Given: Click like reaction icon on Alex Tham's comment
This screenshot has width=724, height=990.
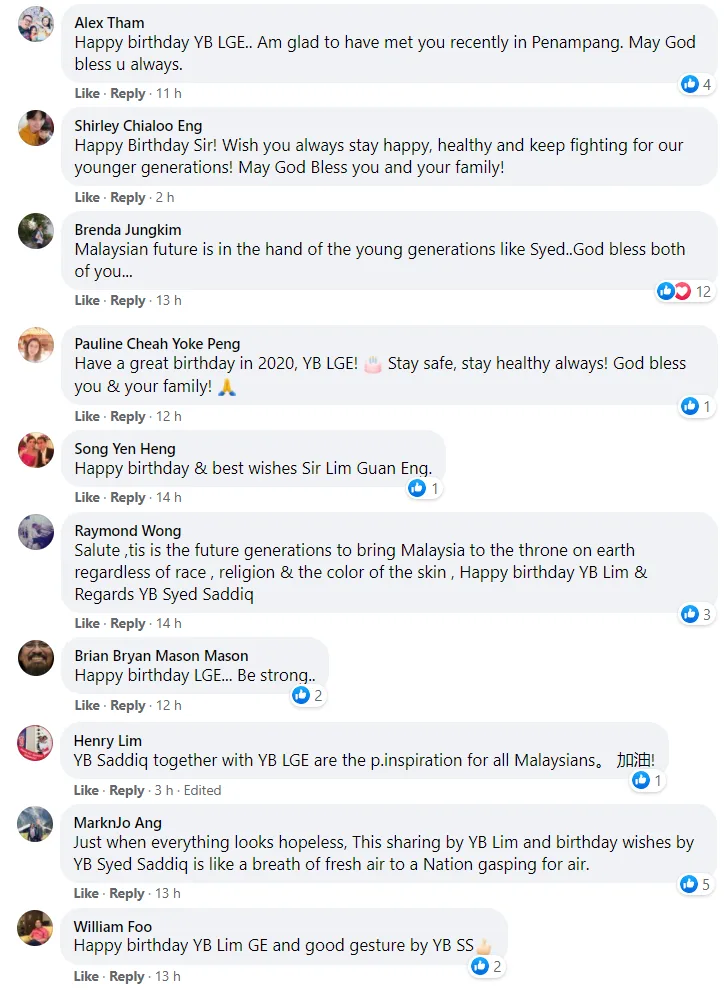Looking at the screenshot, I should (690, 84).
